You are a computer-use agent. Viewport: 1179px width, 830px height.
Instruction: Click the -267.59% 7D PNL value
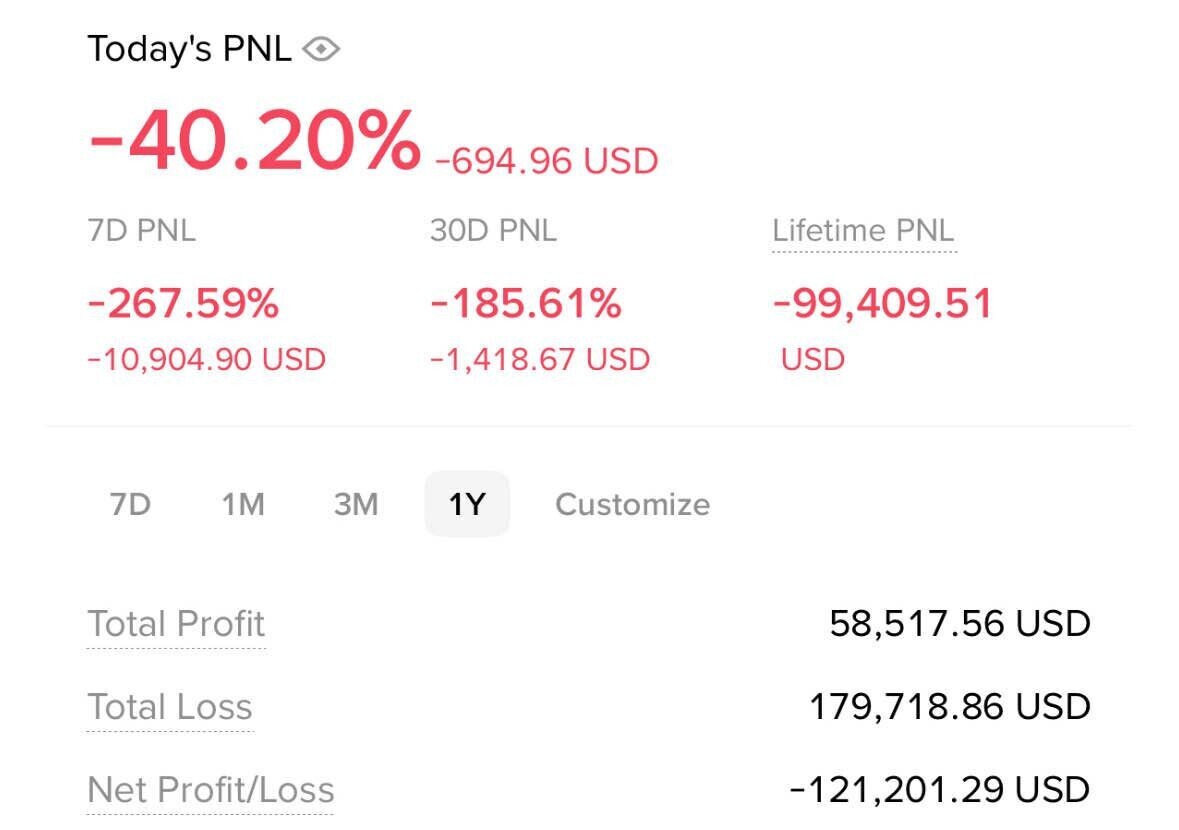183,303
